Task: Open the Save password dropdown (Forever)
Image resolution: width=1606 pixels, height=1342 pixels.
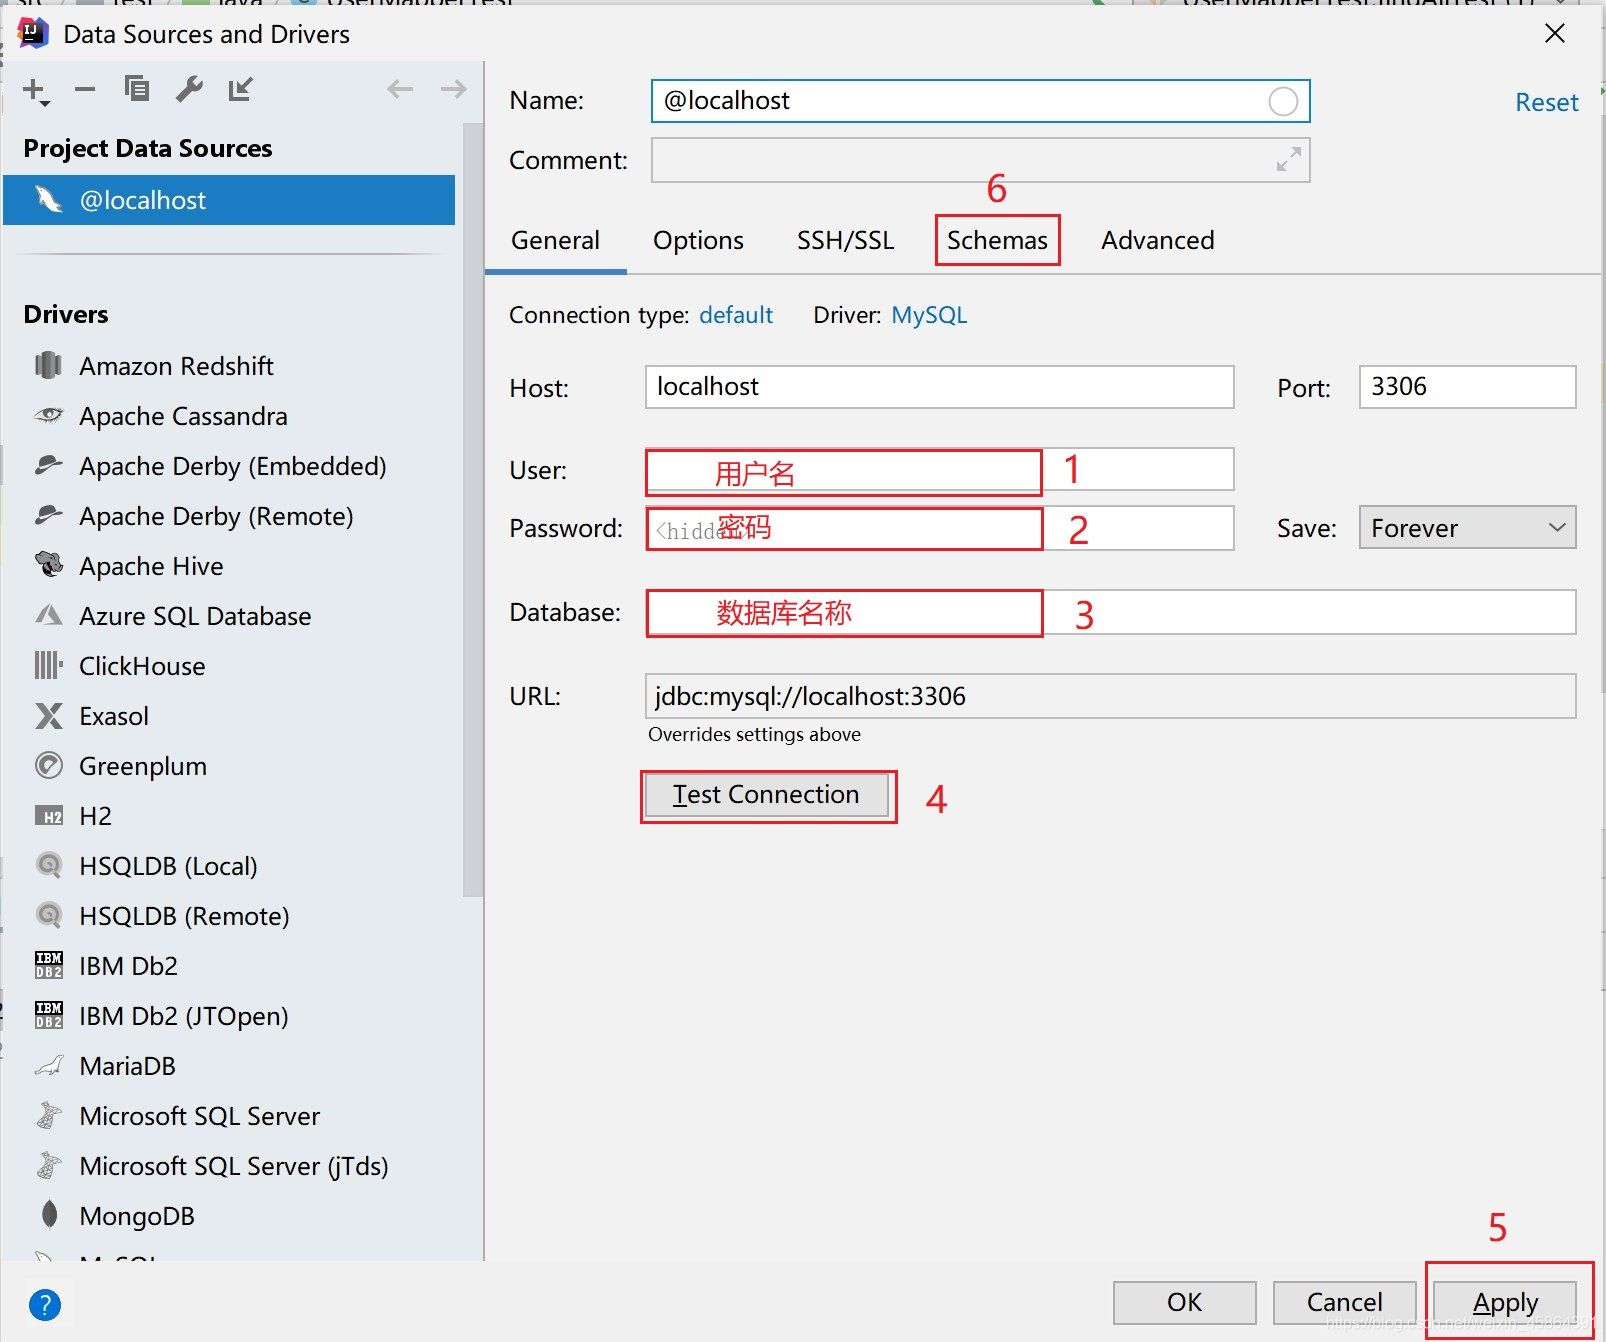Action: coord(1467,527)
